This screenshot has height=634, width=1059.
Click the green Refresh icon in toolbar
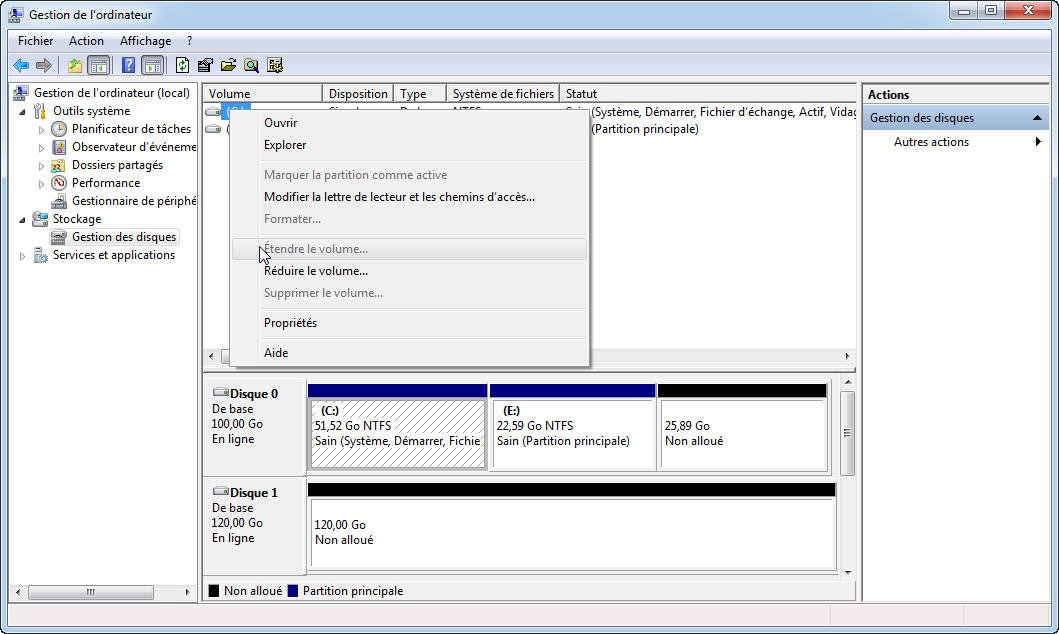pyautogui.click(x=182, y=65)
